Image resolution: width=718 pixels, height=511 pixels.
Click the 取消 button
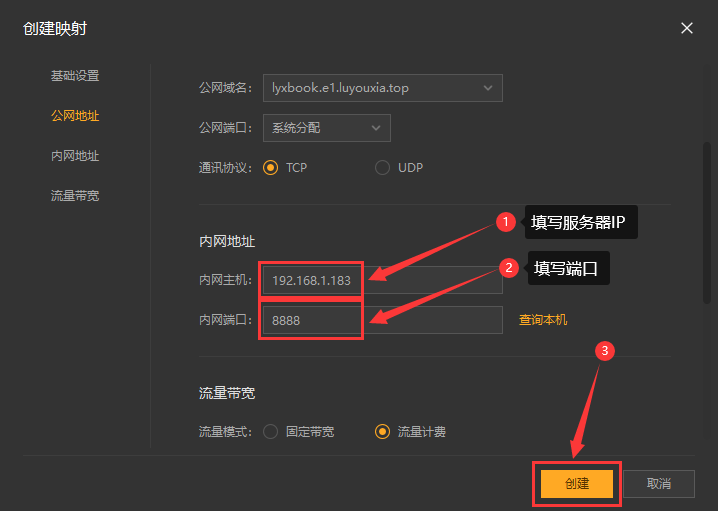[x=659, y=484]
